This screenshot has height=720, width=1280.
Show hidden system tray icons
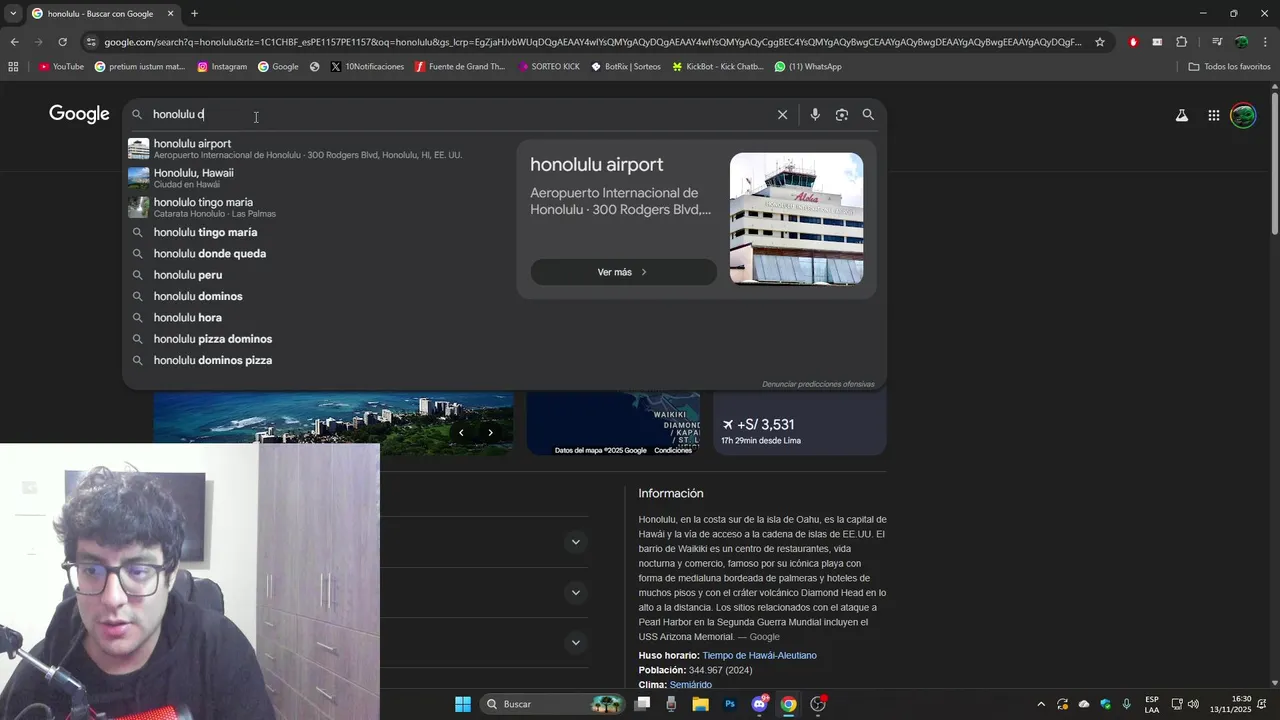[1040, 704]
